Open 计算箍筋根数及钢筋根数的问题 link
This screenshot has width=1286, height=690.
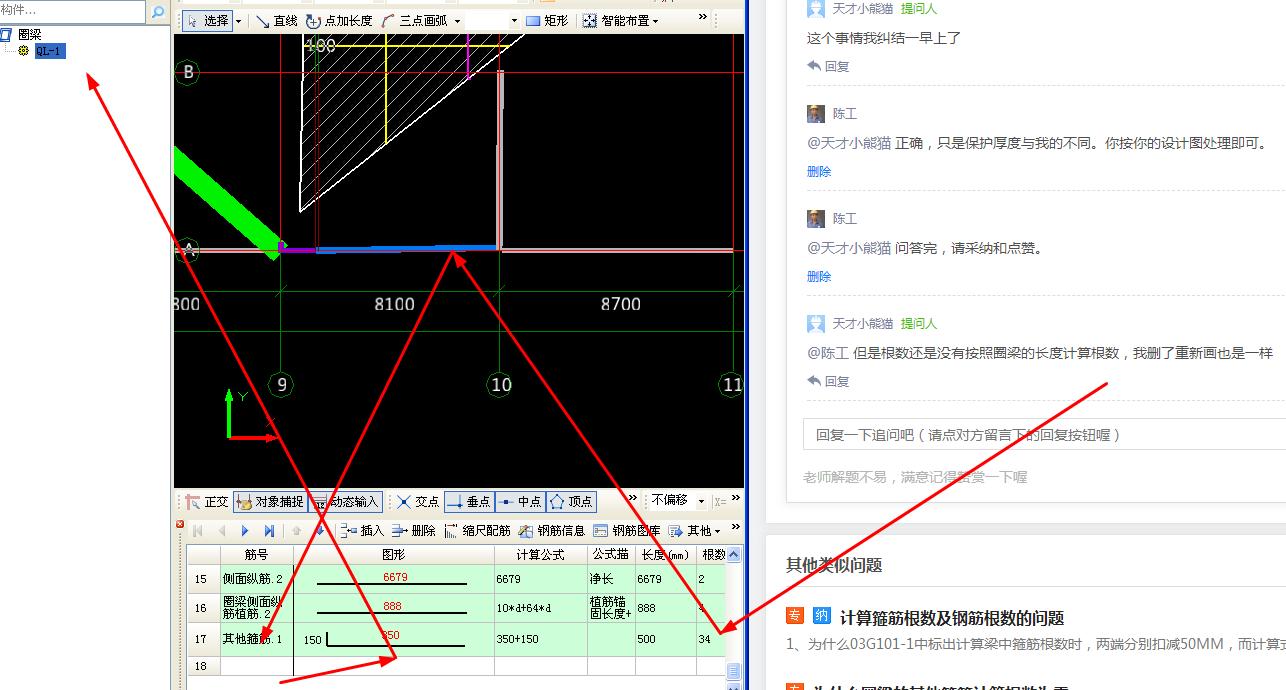click(952, 618)
